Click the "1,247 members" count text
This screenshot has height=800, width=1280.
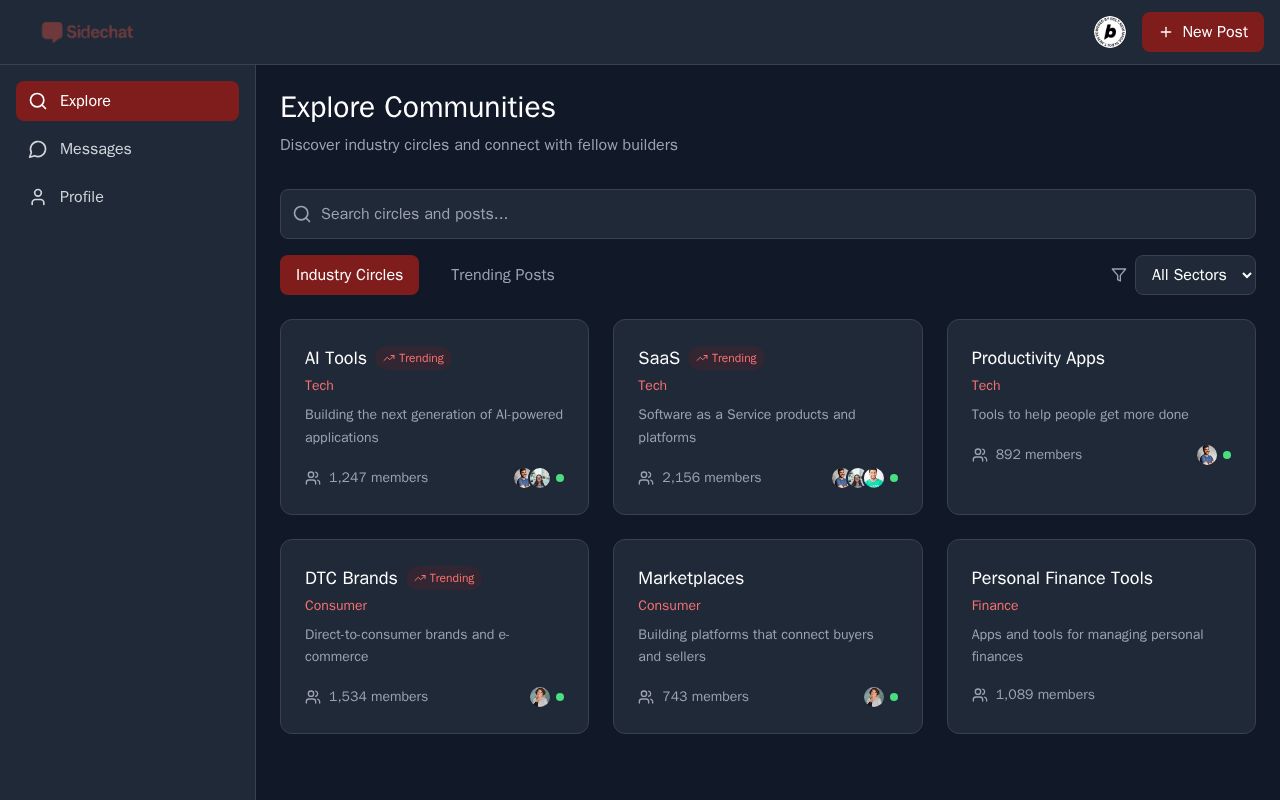[x=378, y=478]
